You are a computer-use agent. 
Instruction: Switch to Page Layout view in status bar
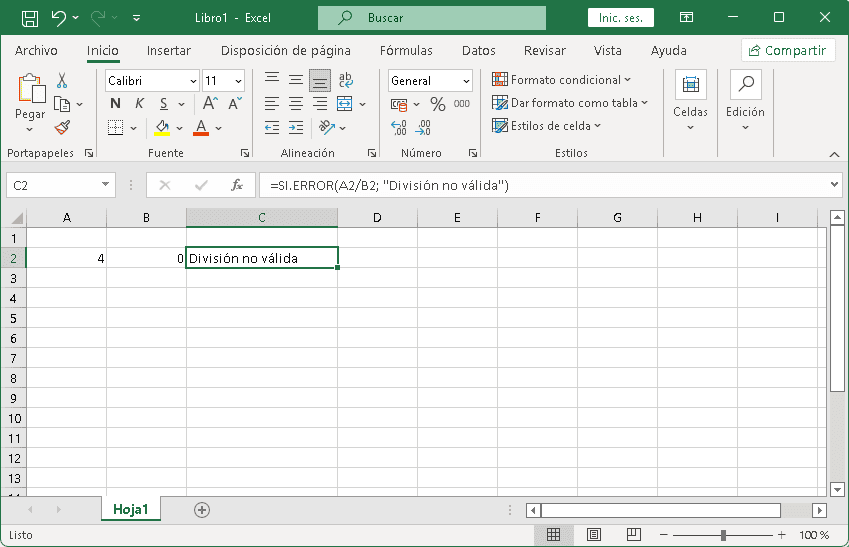coord(593,535)
